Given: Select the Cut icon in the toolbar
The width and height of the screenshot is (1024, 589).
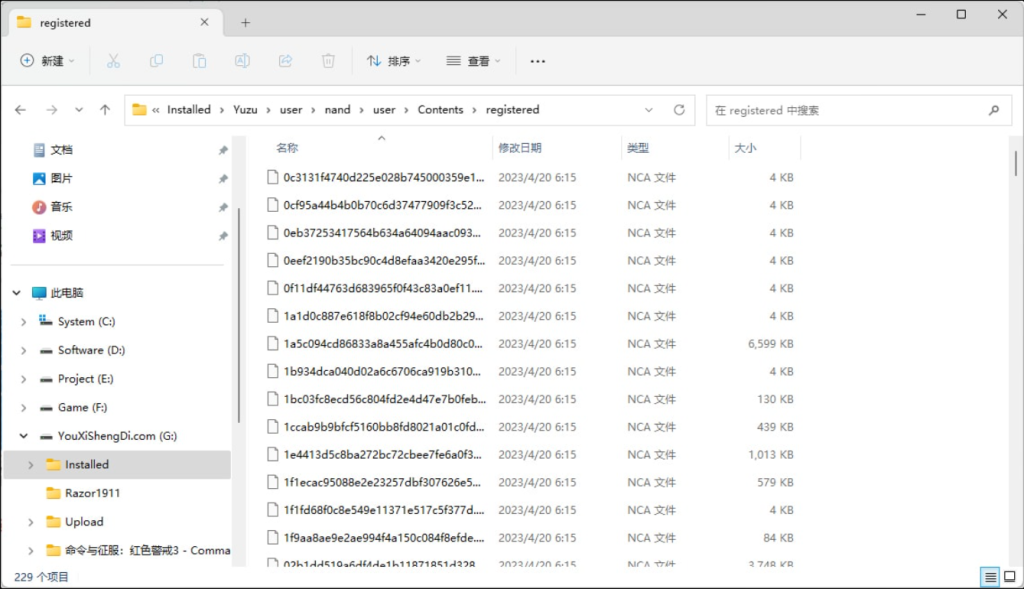Looking at the screenshot, I should 113,61.
